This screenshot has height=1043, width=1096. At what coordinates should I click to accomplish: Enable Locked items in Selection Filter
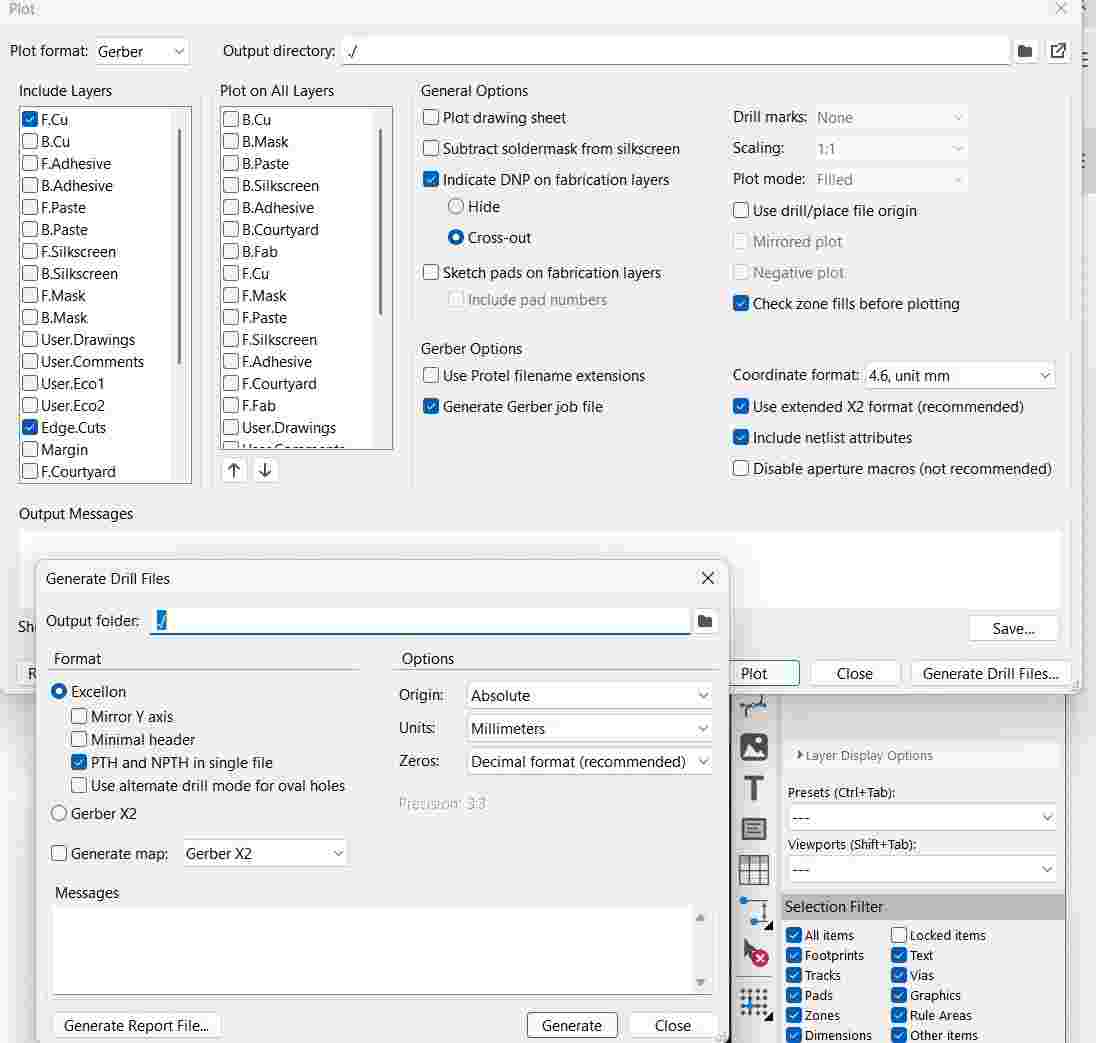coord(899,935)
